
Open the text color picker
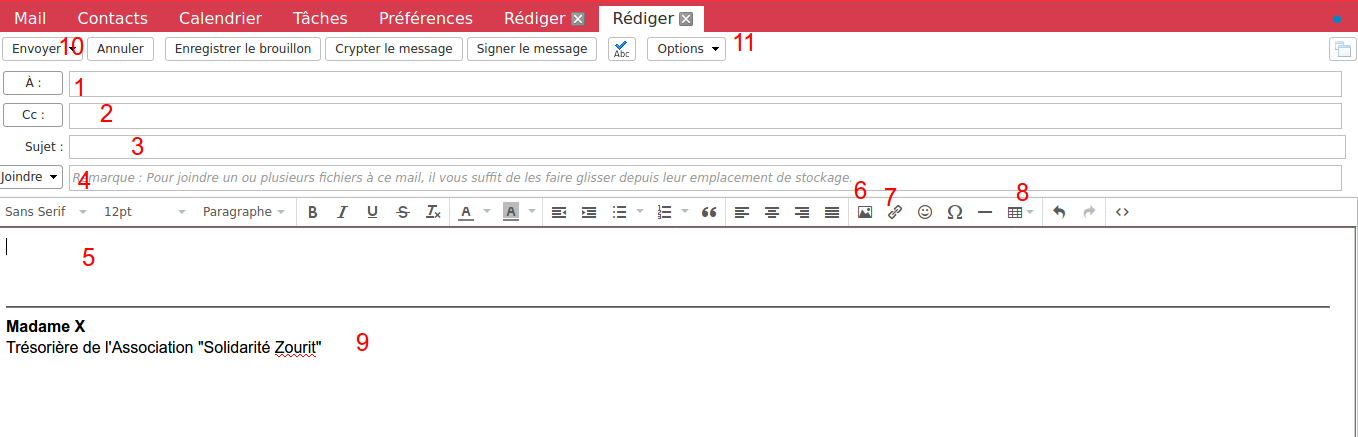(467, 212)
